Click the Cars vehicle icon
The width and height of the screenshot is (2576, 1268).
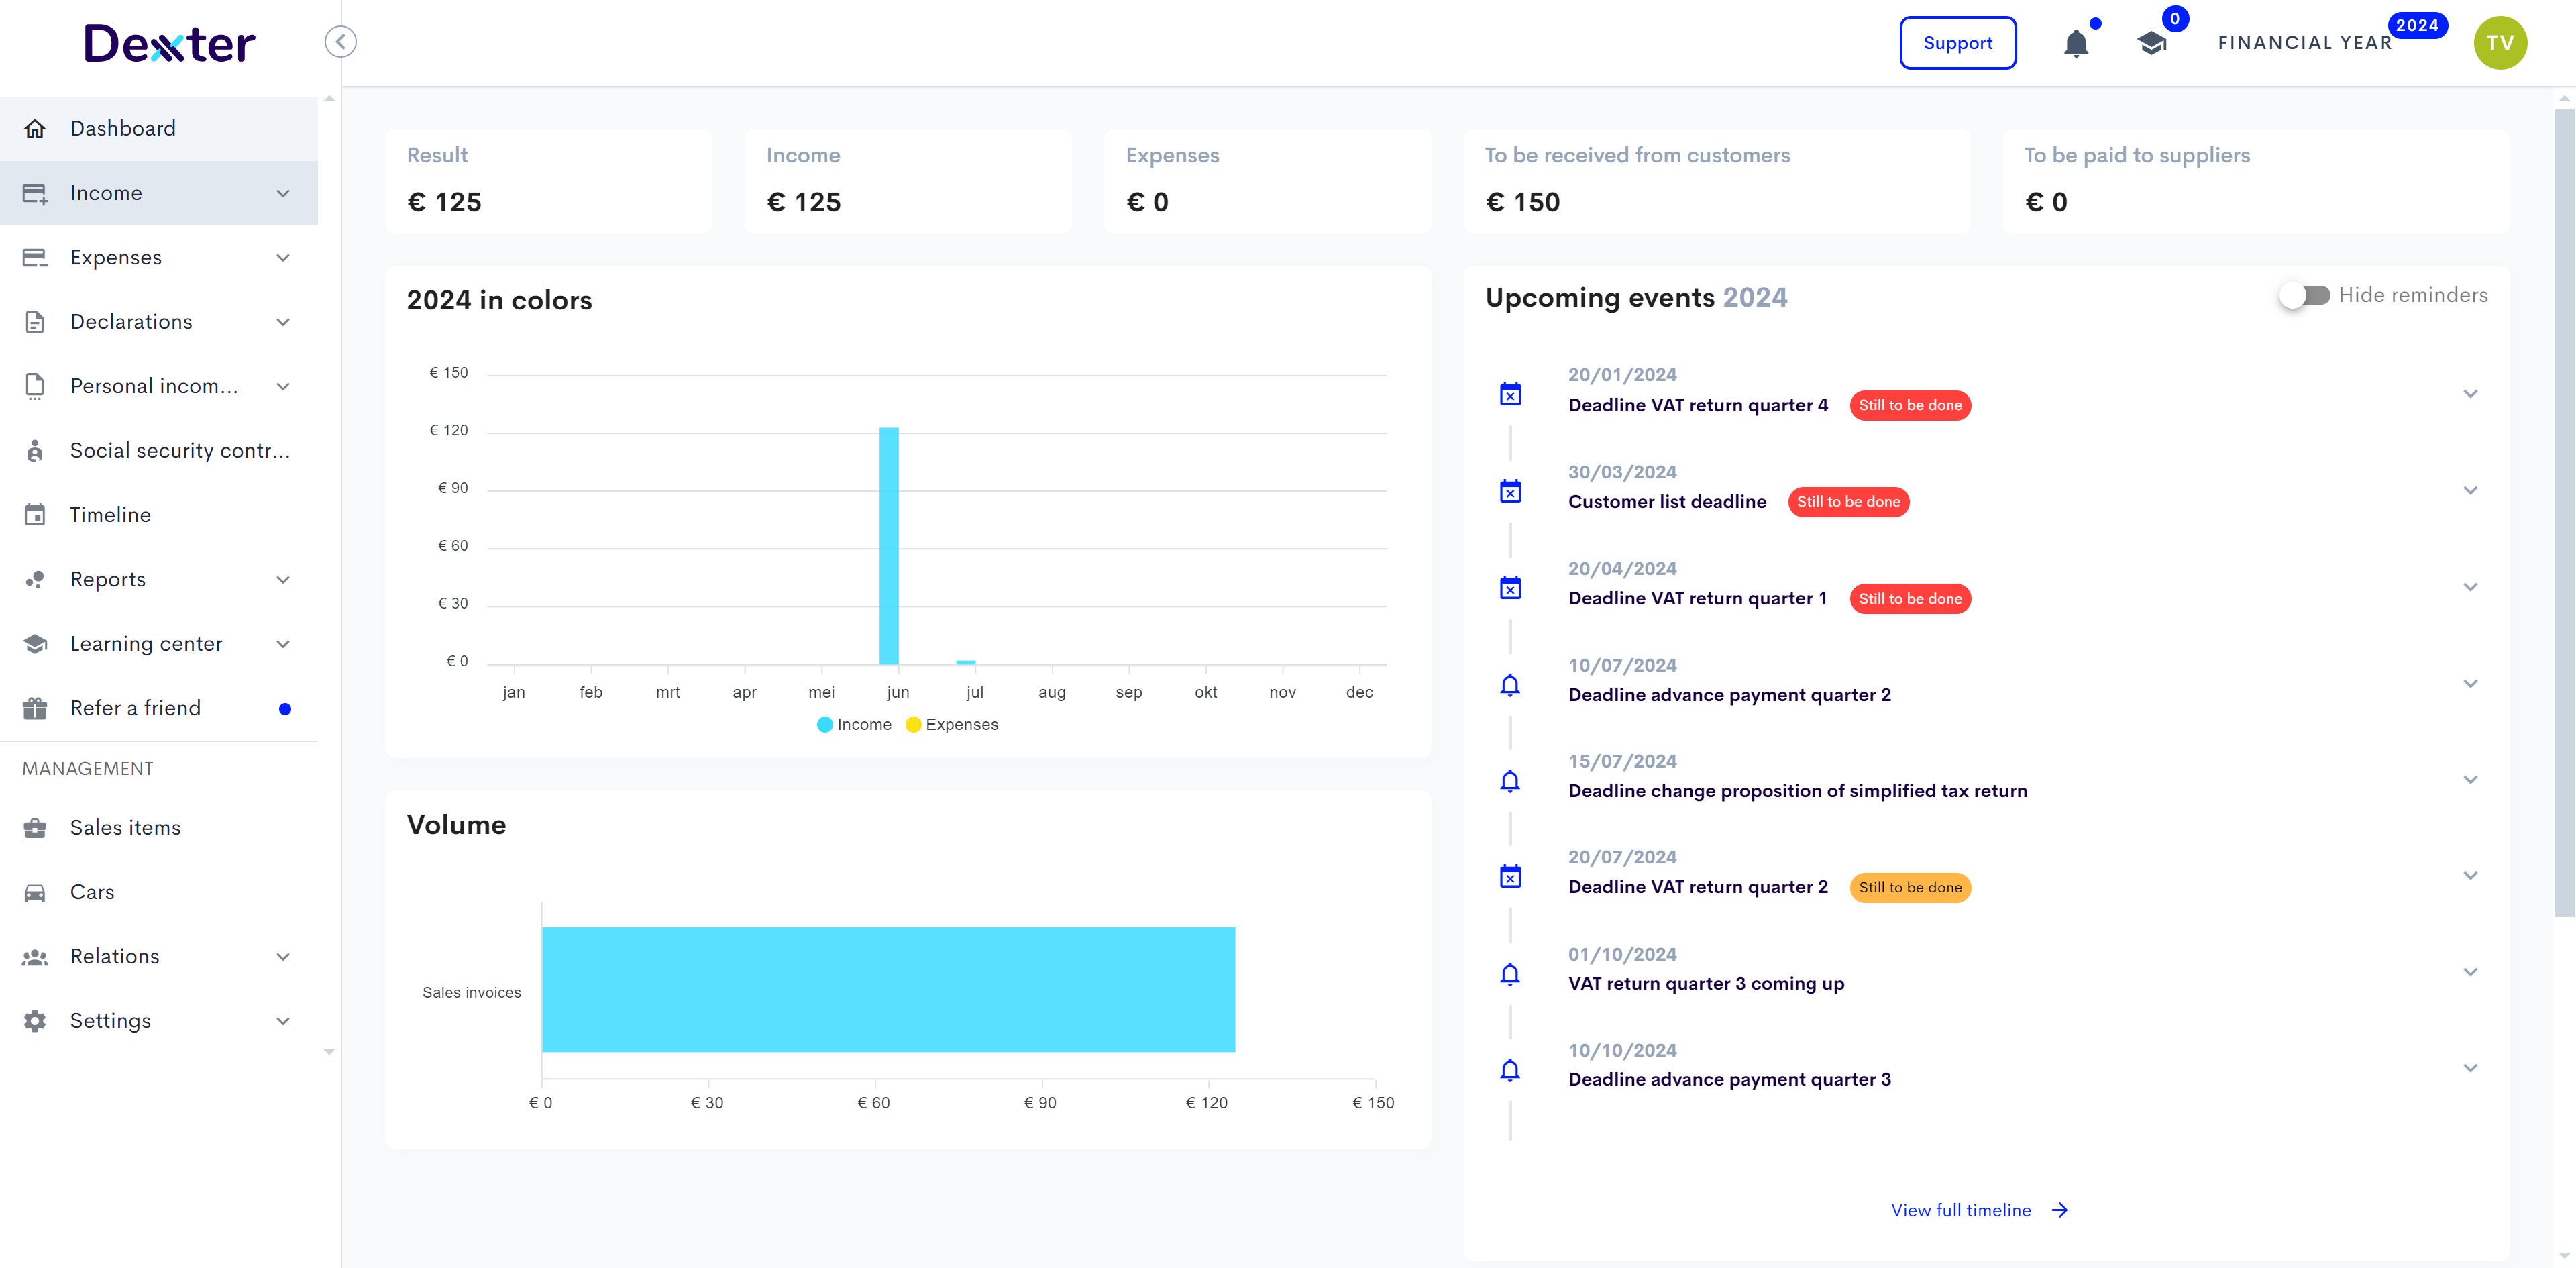pyautogui.click(x=35, y=892)
